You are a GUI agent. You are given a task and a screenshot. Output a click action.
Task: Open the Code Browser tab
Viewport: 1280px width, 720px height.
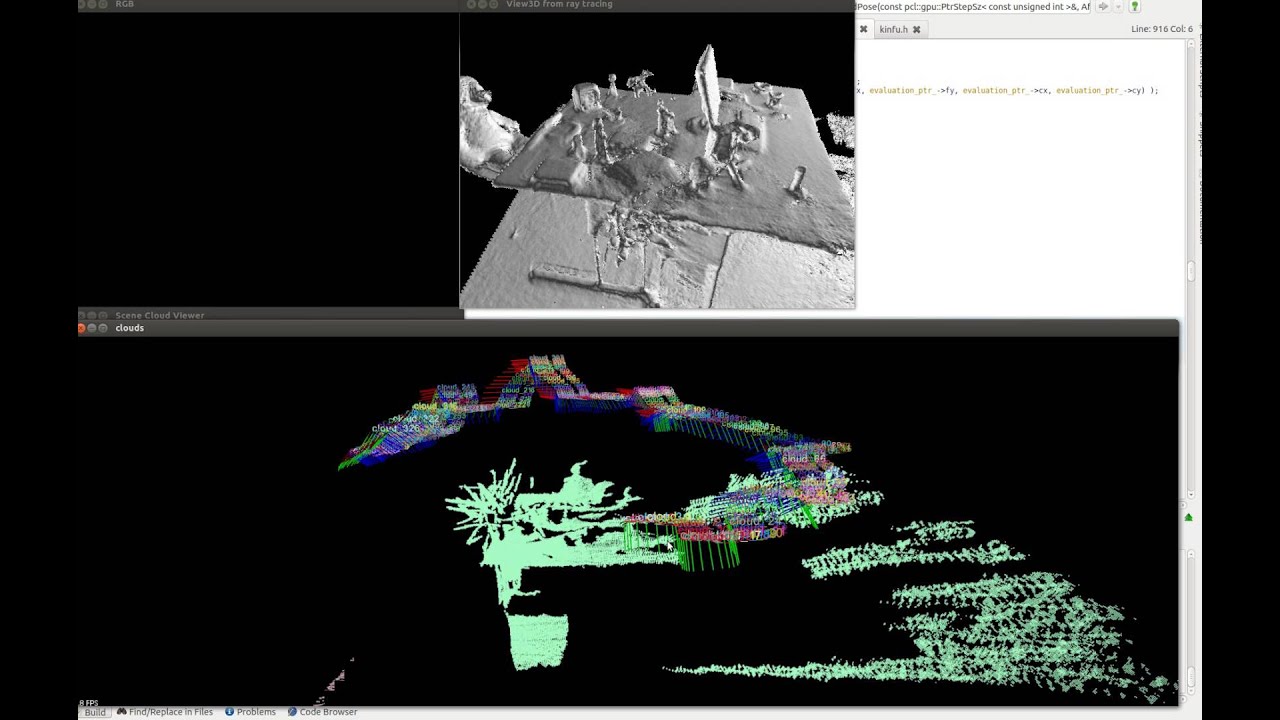click(322, 712)
